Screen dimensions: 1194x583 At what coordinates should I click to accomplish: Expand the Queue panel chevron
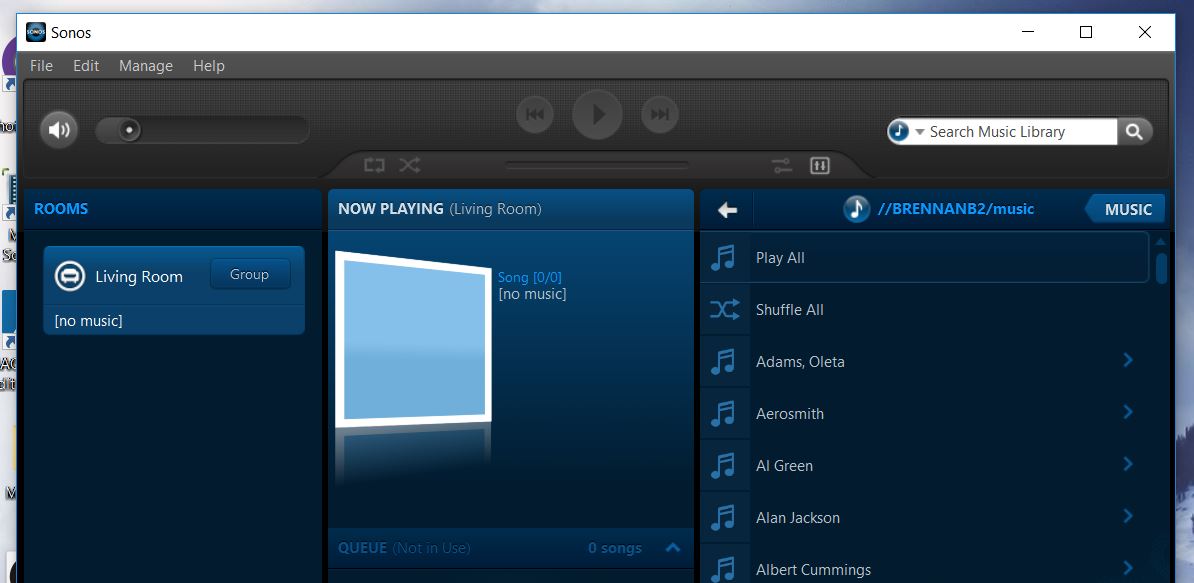pos(672,547)
